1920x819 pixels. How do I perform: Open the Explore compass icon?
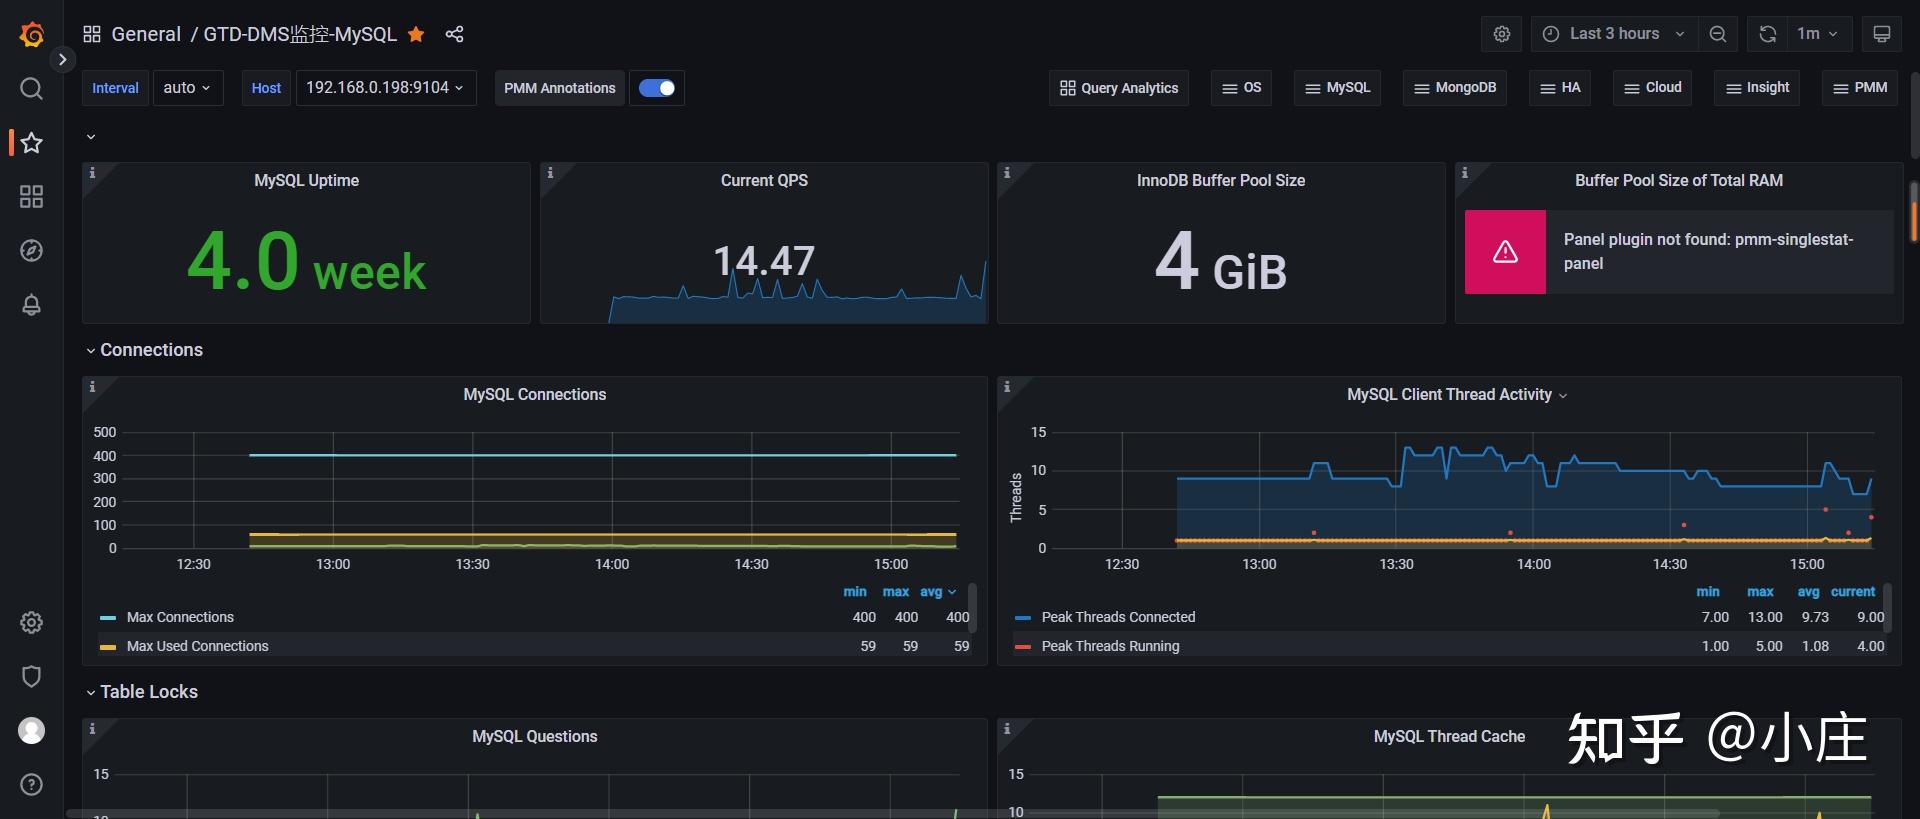click(x=31, y=251)
